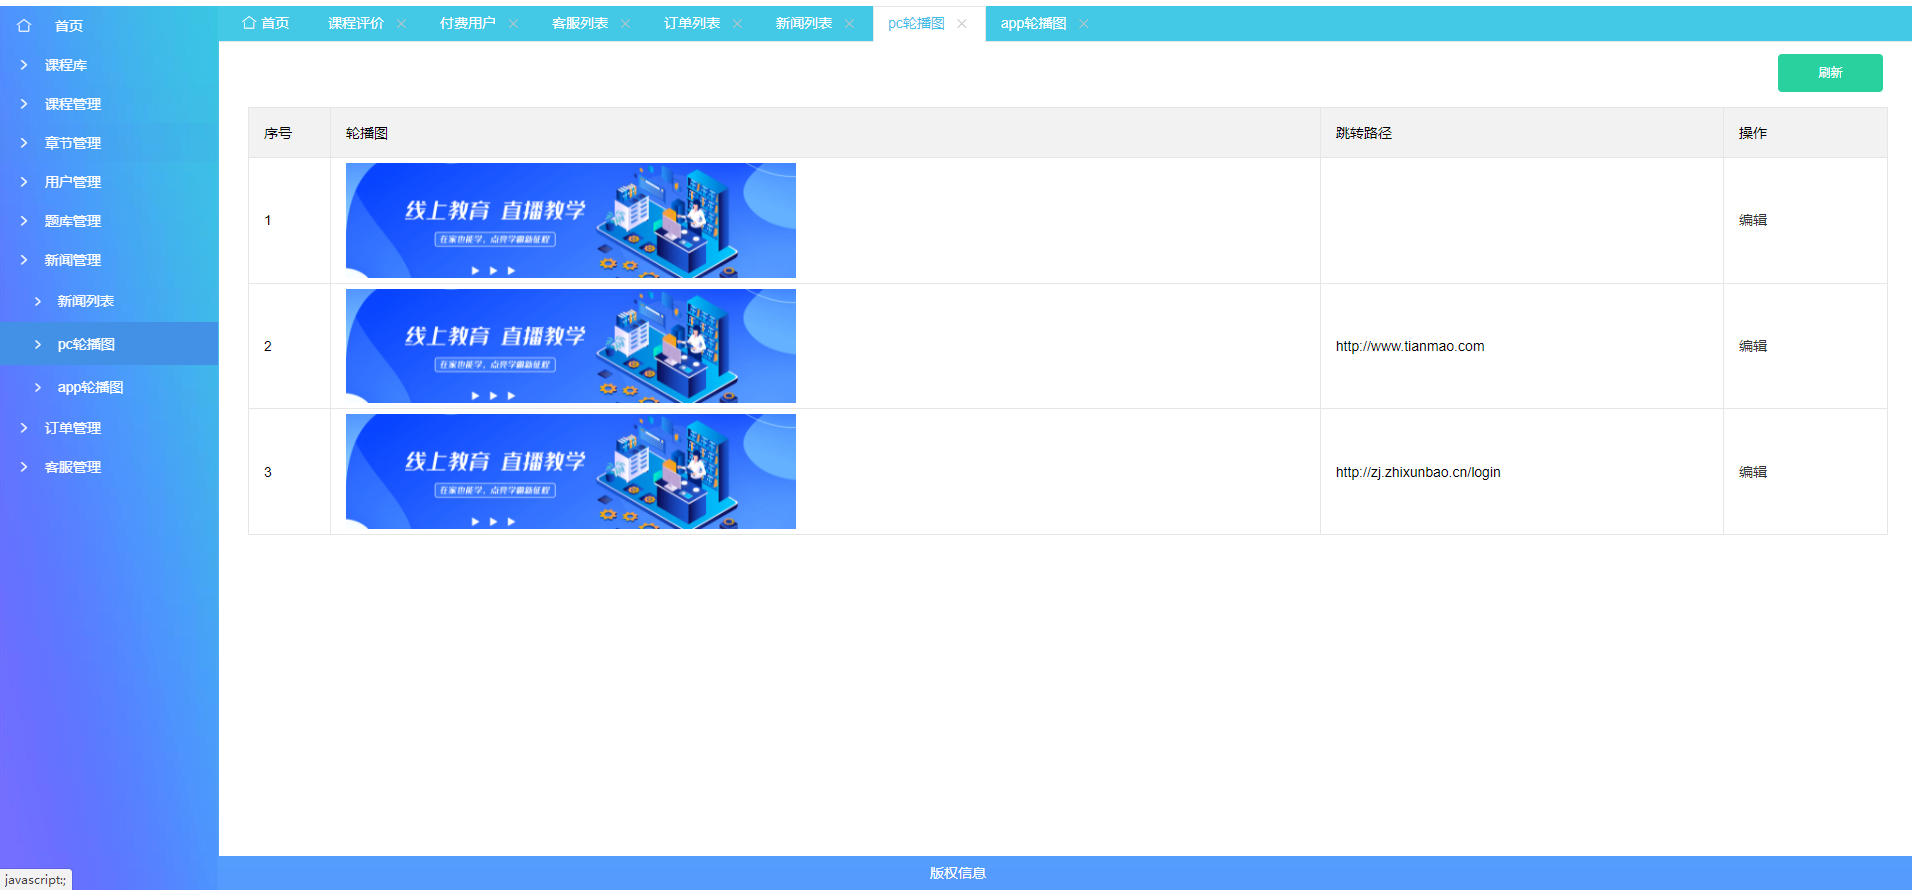Viewport: 1912px width, 890px height.
Task: Close the 付费用户 tab
Action: 513,24
